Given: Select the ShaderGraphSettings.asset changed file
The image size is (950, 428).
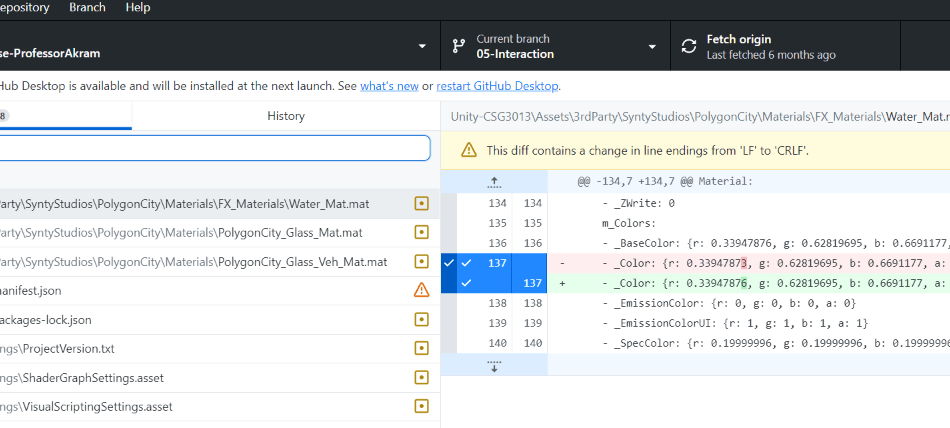Looking at the screenshot, I should coord(220,378).
